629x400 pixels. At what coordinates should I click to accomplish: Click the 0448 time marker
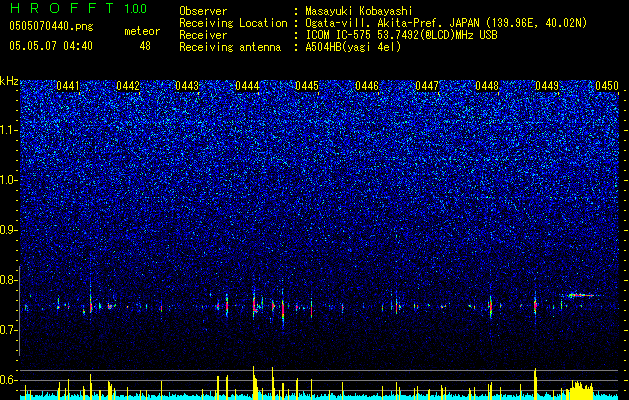click(x=487, y=86)
